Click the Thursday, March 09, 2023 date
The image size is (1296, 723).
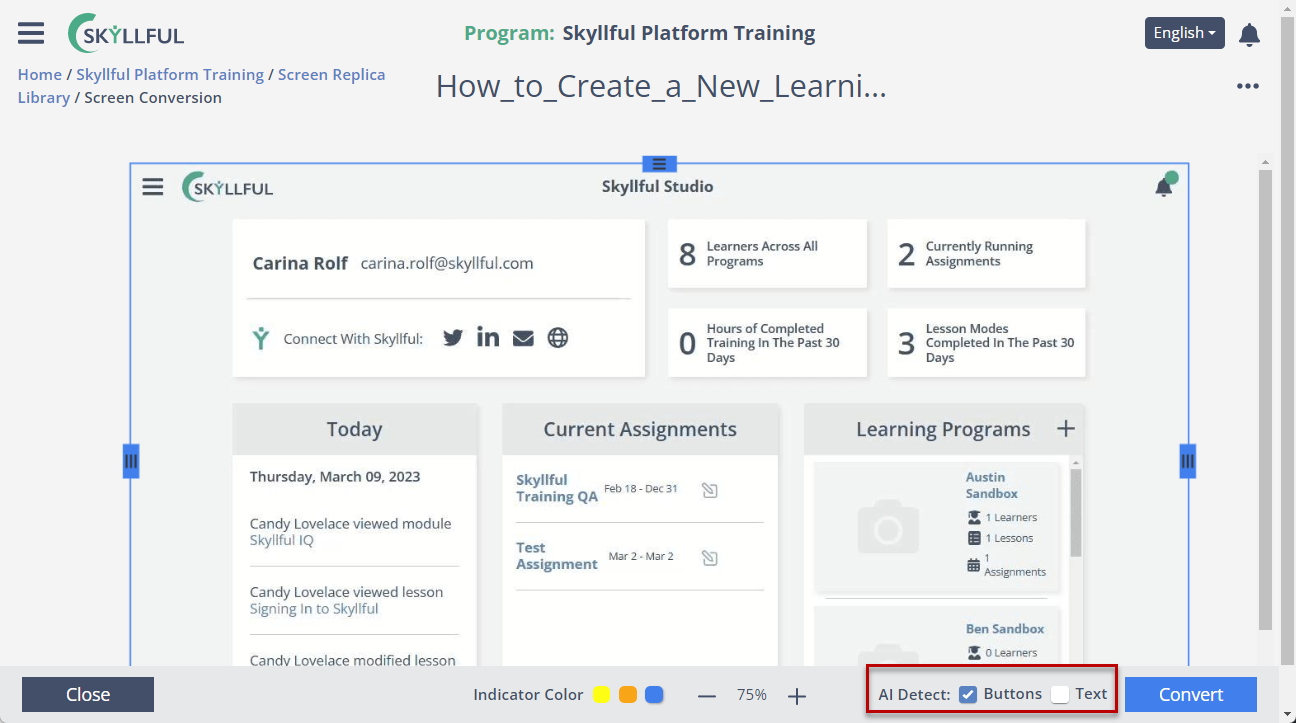335,477
